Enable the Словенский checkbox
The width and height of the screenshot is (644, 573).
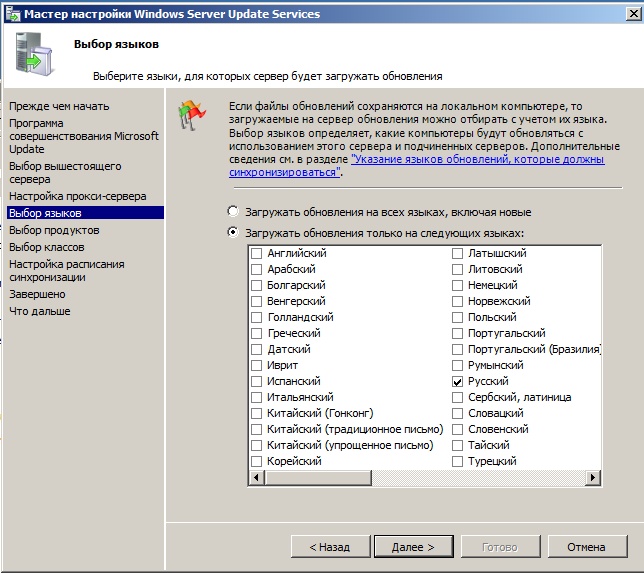(x=458, y=429)
